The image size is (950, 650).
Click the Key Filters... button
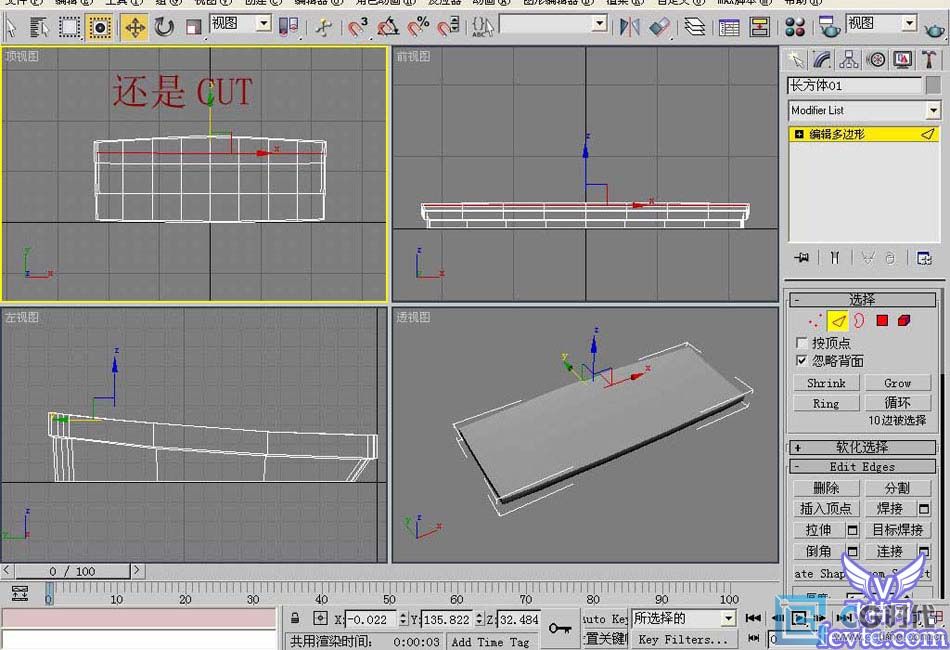tap(683, 640)
